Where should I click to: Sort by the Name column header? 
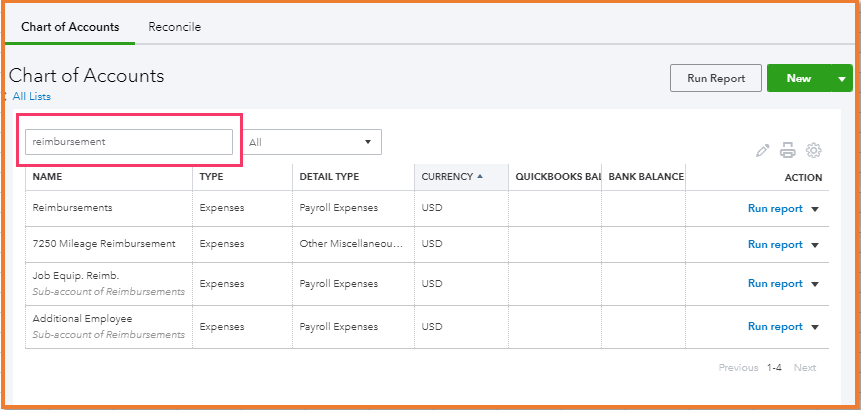coord(47,177)
